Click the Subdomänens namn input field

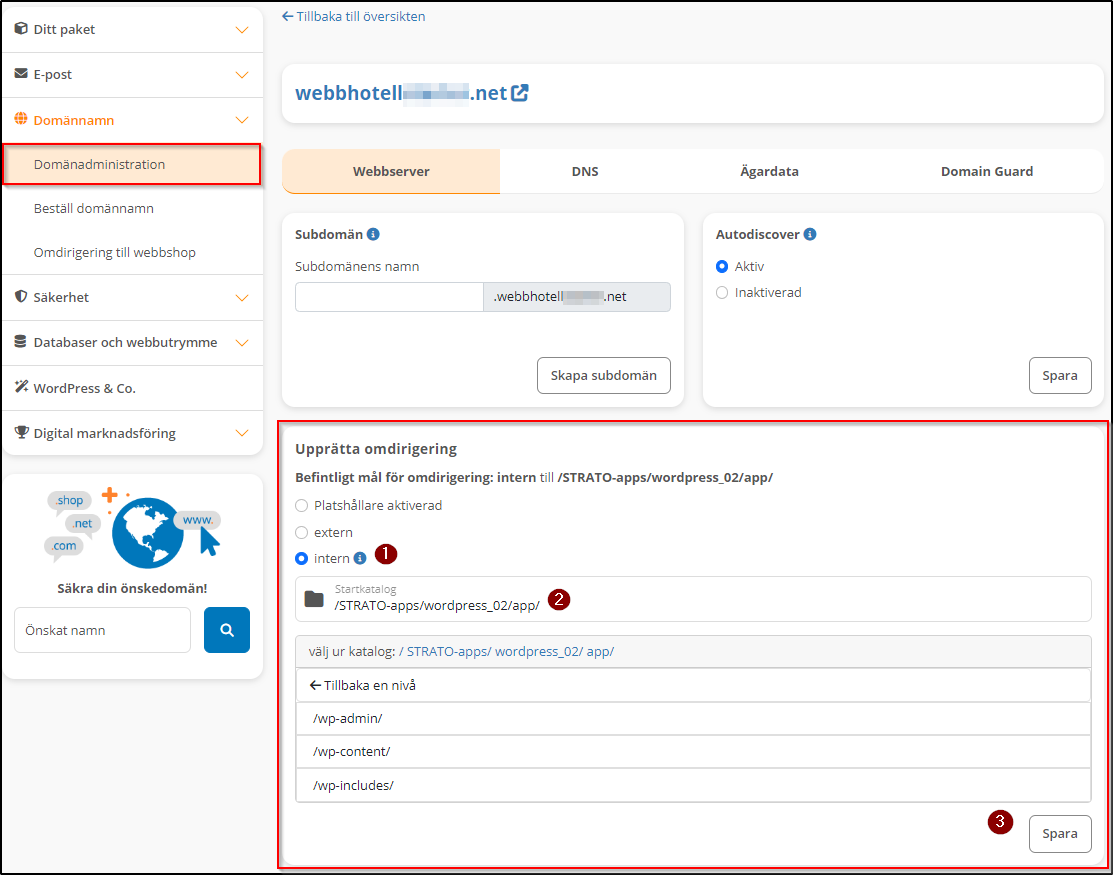pos(389,297)
